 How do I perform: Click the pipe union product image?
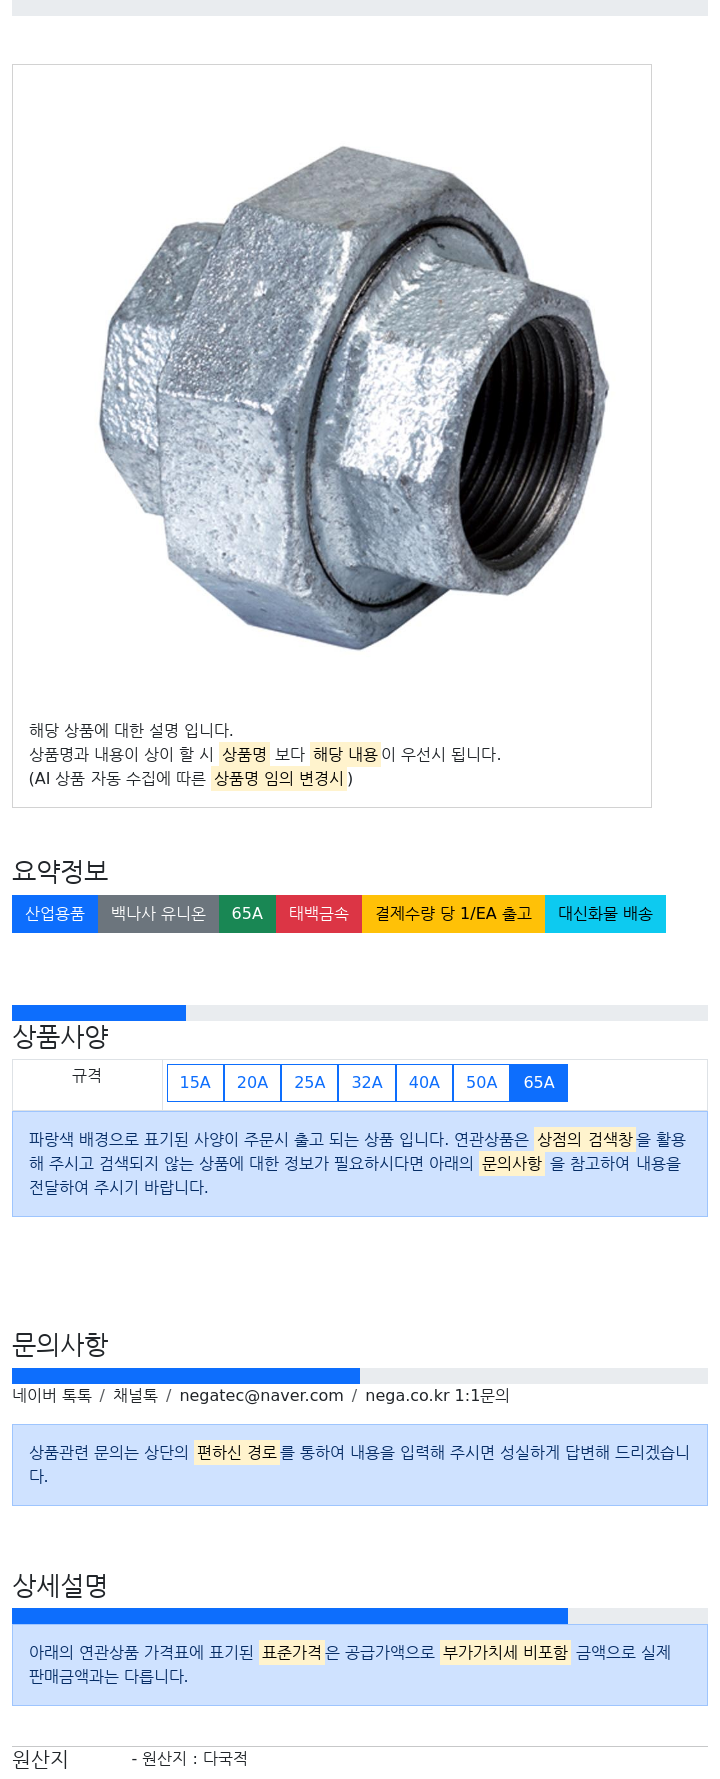click(355, 398)
